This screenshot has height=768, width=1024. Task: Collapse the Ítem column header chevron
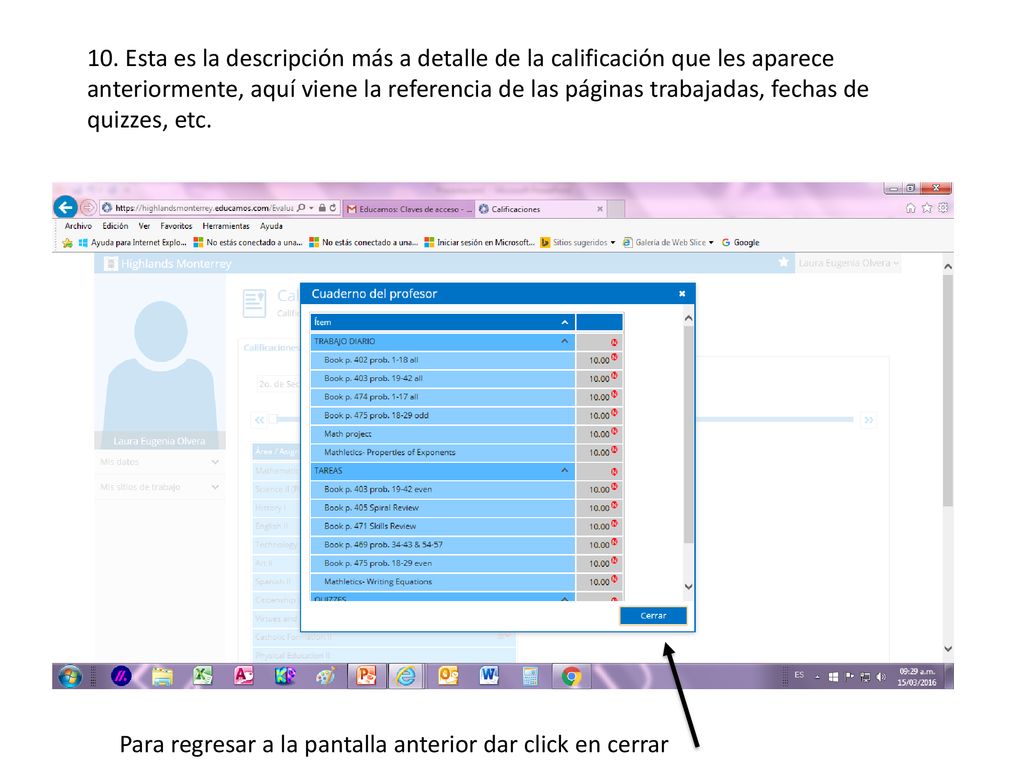click(565, 322)
